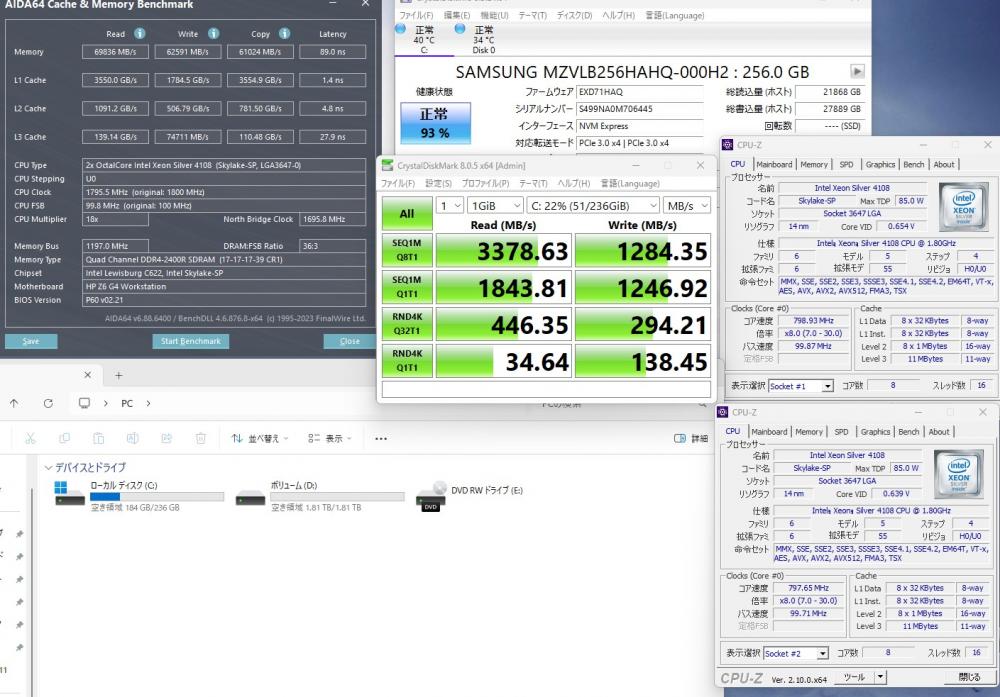Screen dimensions: 1000x697
Task: Toggle the details pane button in Explorer
Action: pyautogui.click(x=691, y=439)
